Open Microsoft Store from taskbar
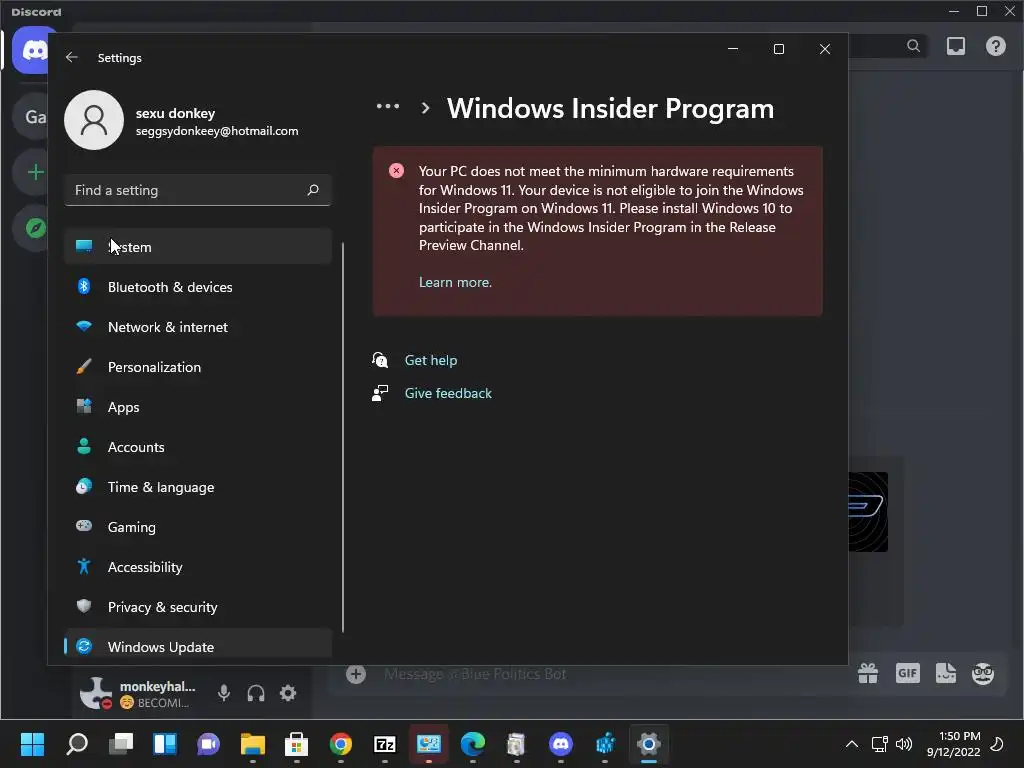 pyautogui.click(x=296, y=743)
